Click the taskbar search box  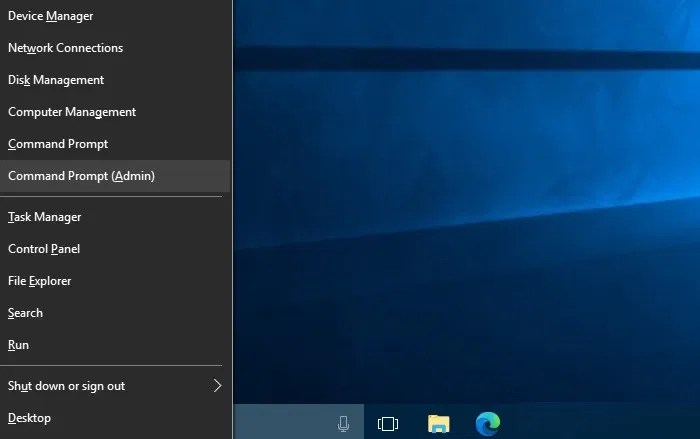[299, 422]
